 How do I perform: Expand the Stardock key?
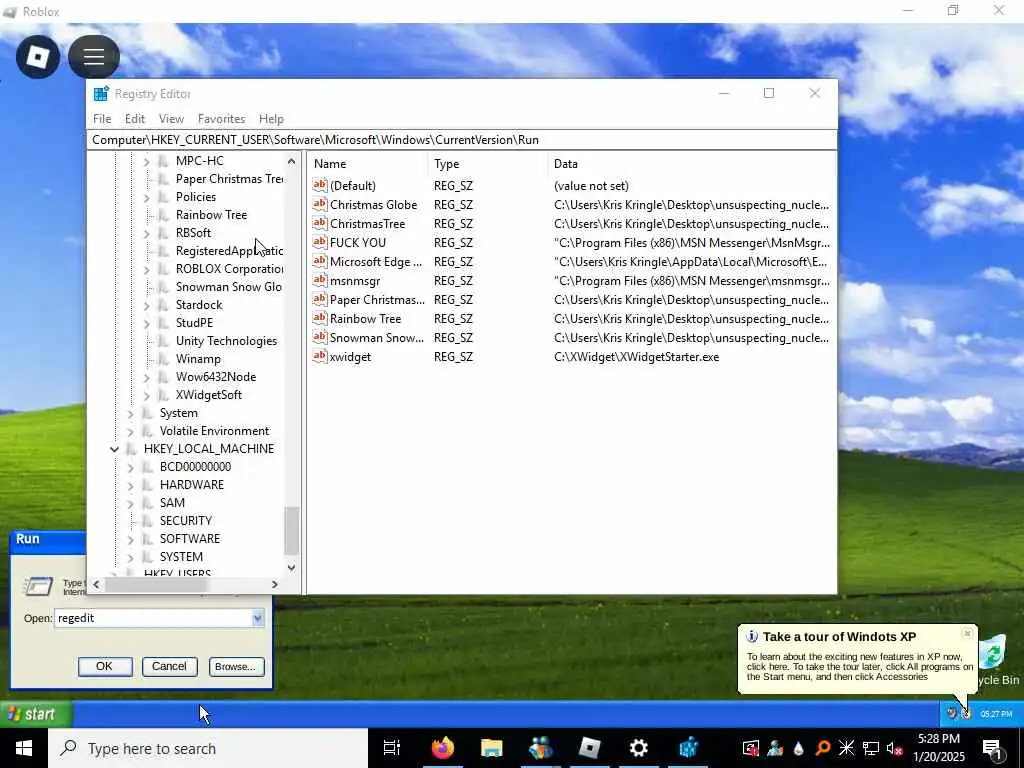[x=146, y=305]
